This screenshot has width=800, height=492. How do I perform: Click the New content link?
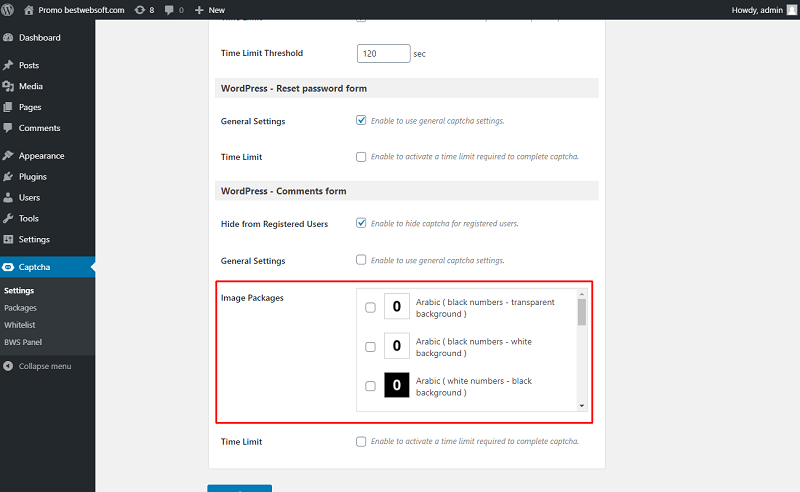click(216, 10)
